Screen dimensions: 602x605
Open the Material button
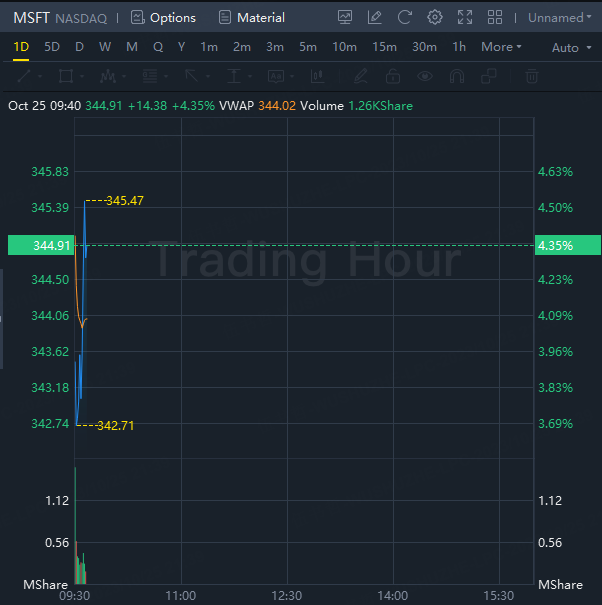[x=251, y=17]
